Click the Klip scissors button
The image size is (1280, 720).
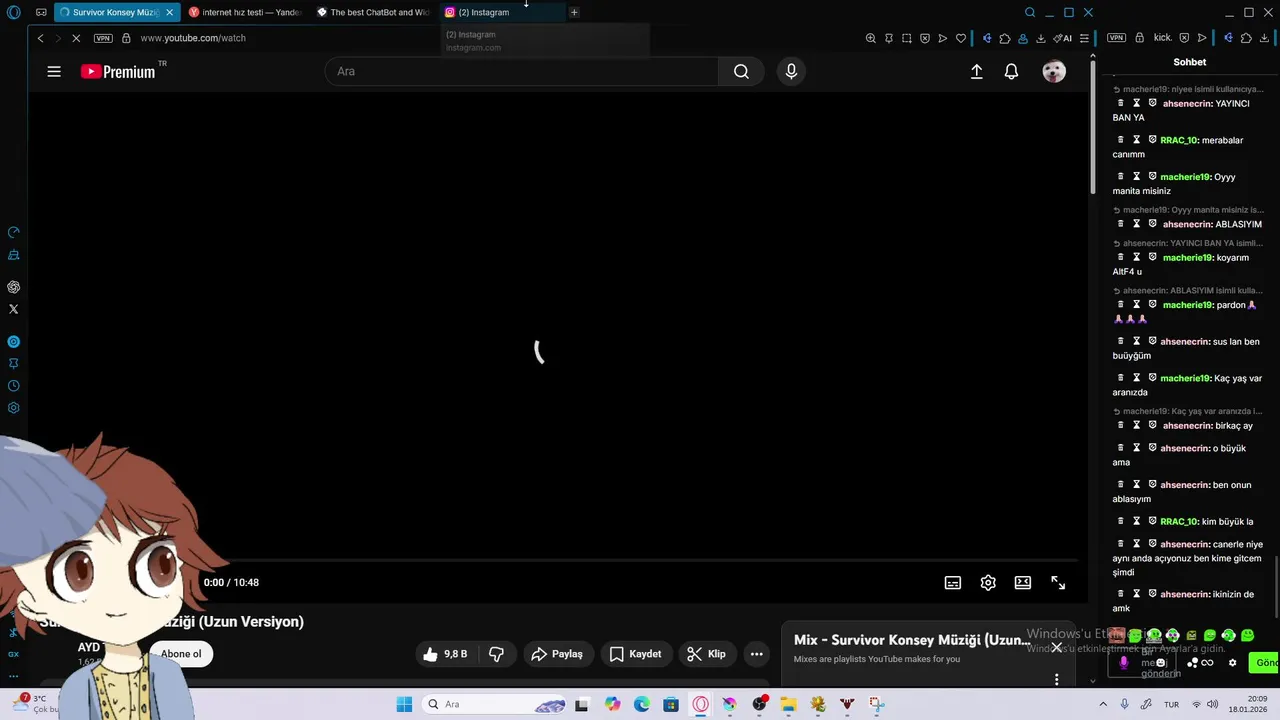[706, 654]
